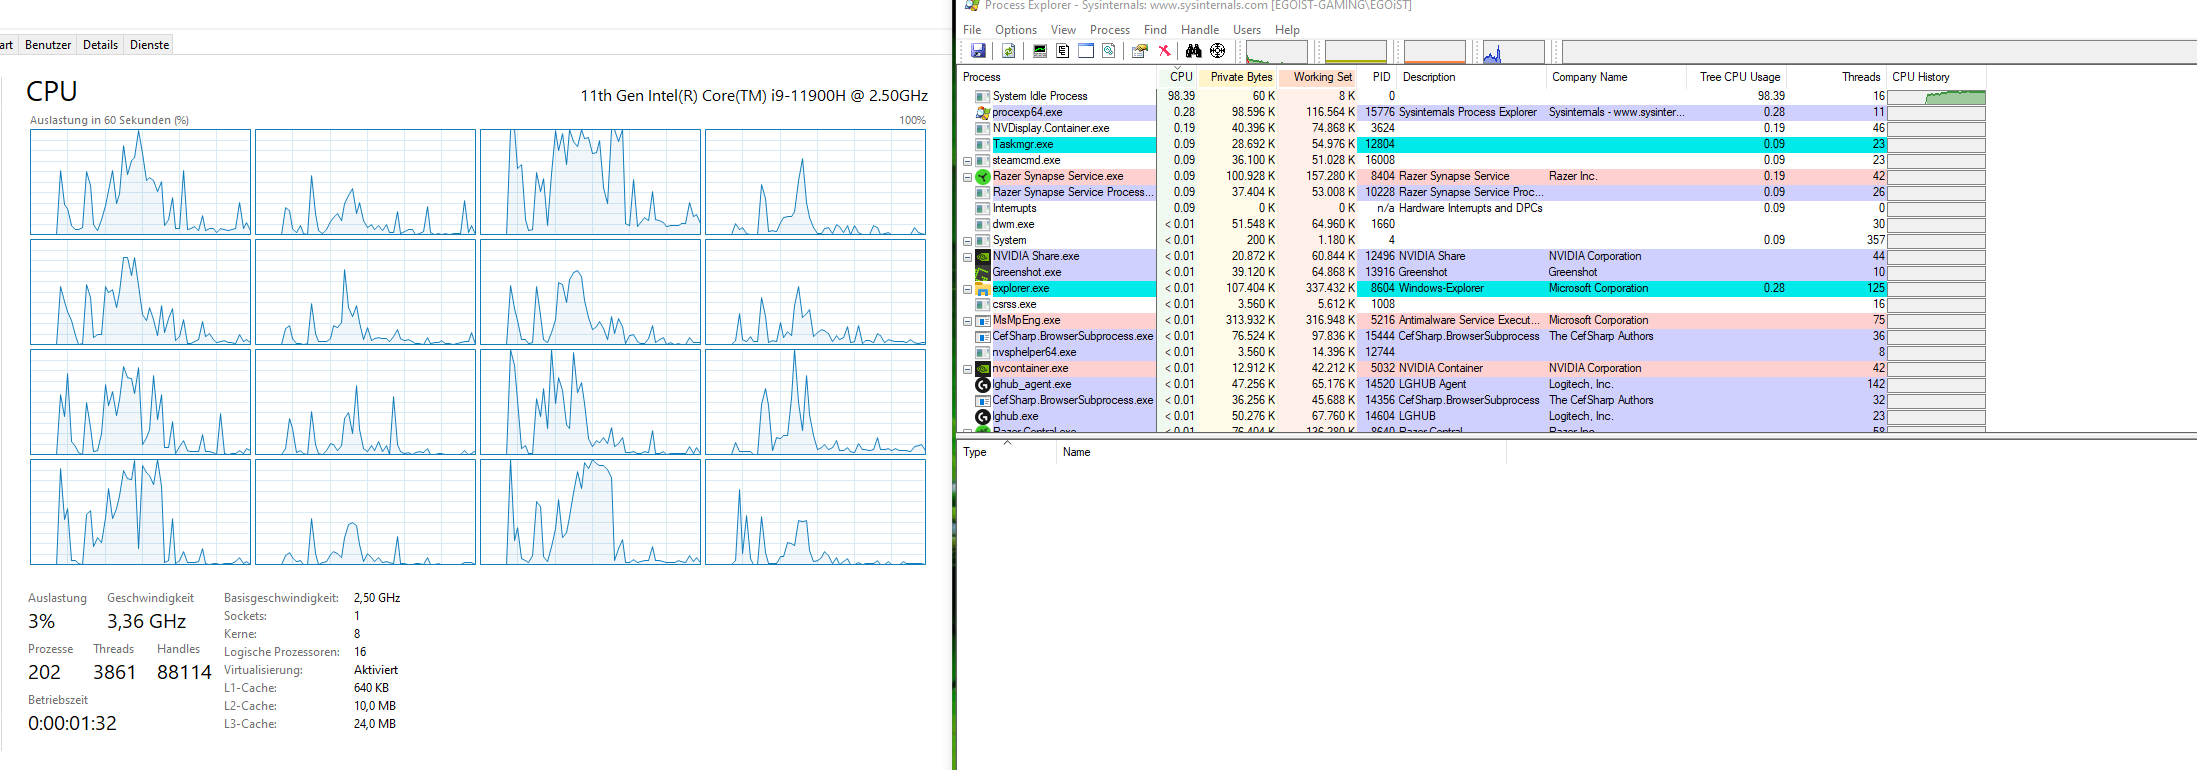Switch to Details tab in Task Manager

(100, 45)
